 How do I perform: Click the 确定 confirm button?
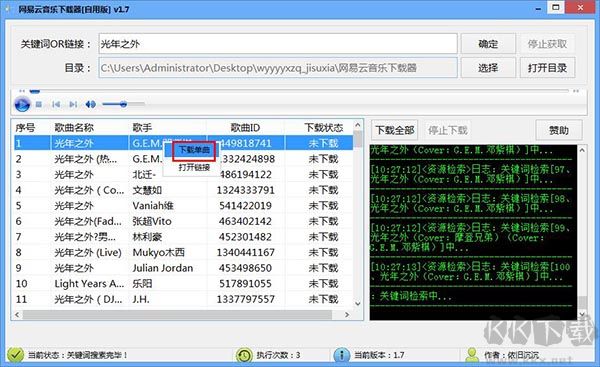(488, 44)
